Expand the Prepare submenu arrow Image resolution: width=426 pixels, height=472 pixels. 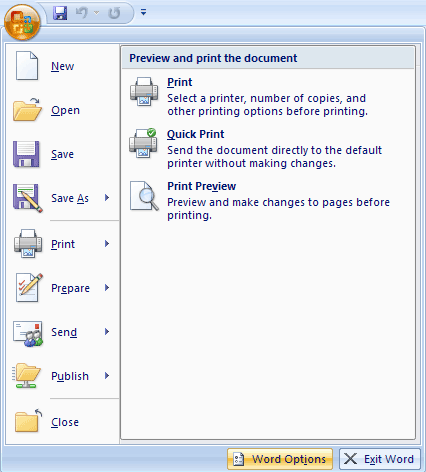[x=107, y=288]
